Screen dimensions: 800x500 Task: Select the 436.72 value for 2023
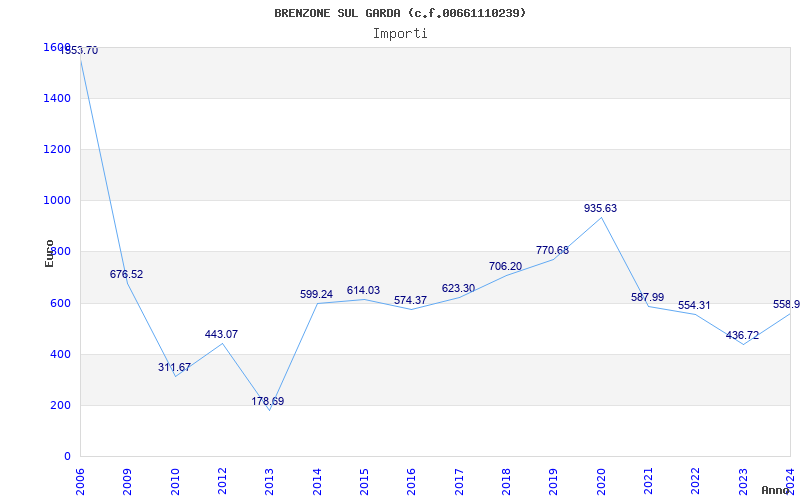point(742,336)
